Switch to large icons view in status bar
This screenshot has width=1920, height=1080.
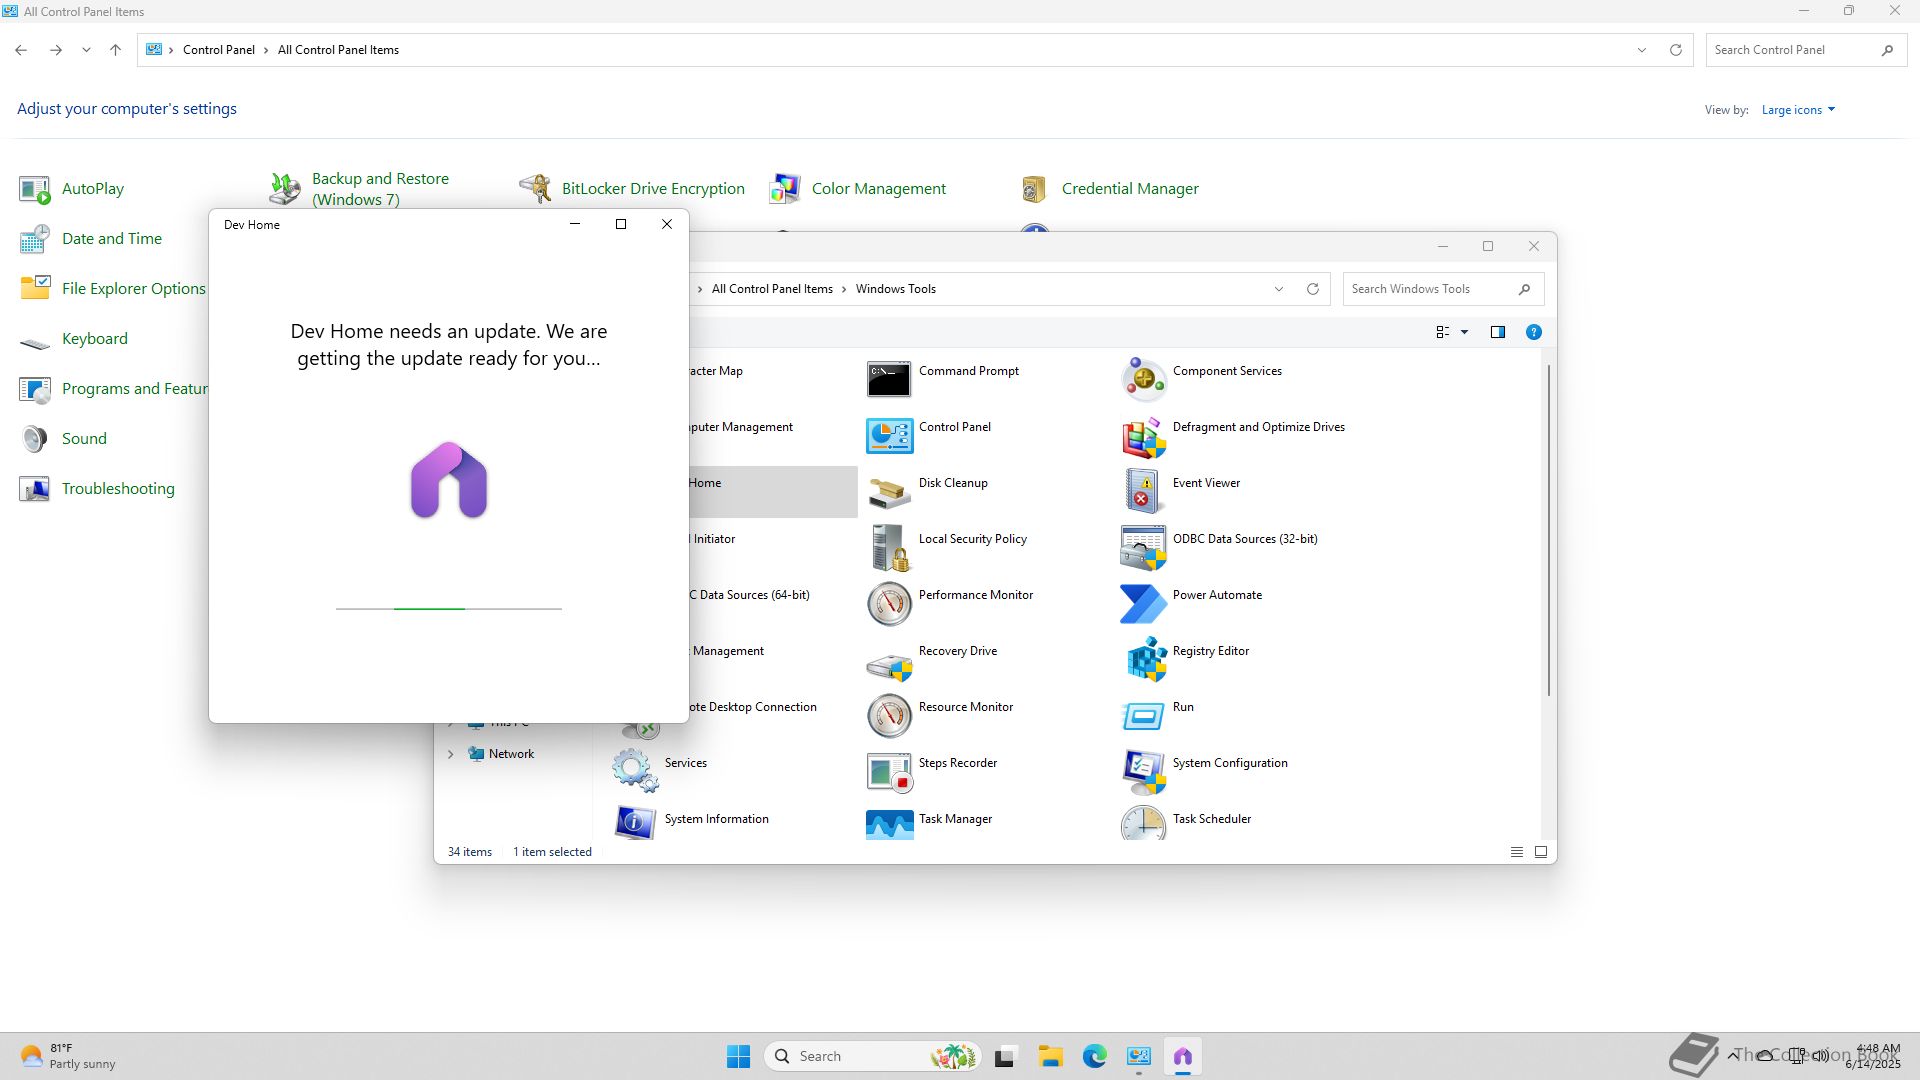click(1540, 852)
